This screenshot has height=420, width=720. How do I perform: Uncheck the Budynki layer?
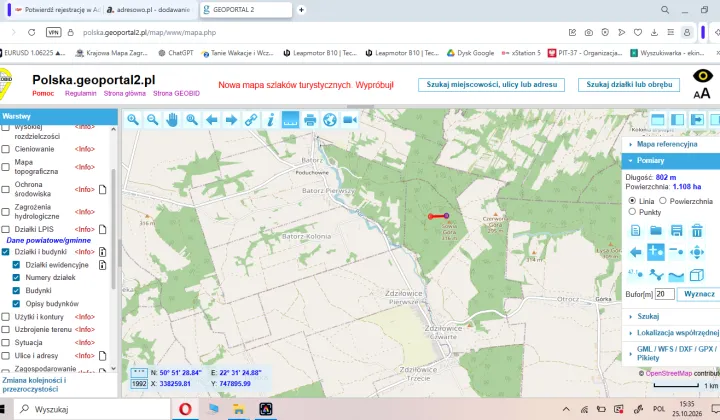coord(16,291)
